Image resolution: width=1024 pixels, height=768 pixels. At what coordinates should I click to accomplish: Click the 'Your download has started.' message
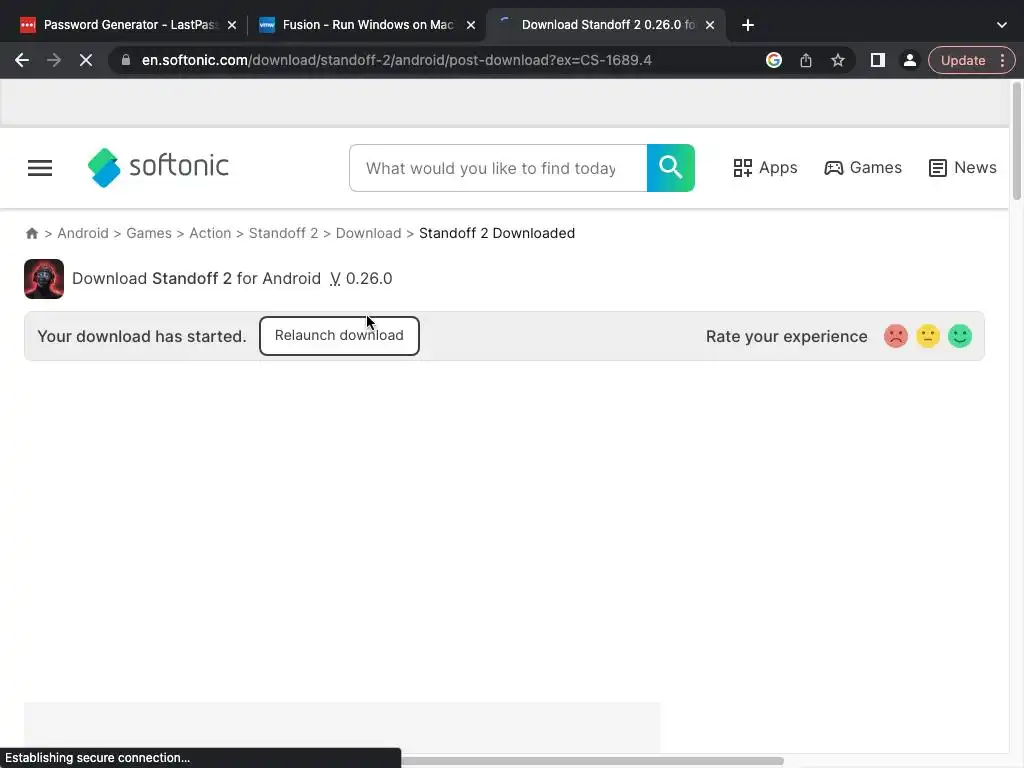click(142, 336)
